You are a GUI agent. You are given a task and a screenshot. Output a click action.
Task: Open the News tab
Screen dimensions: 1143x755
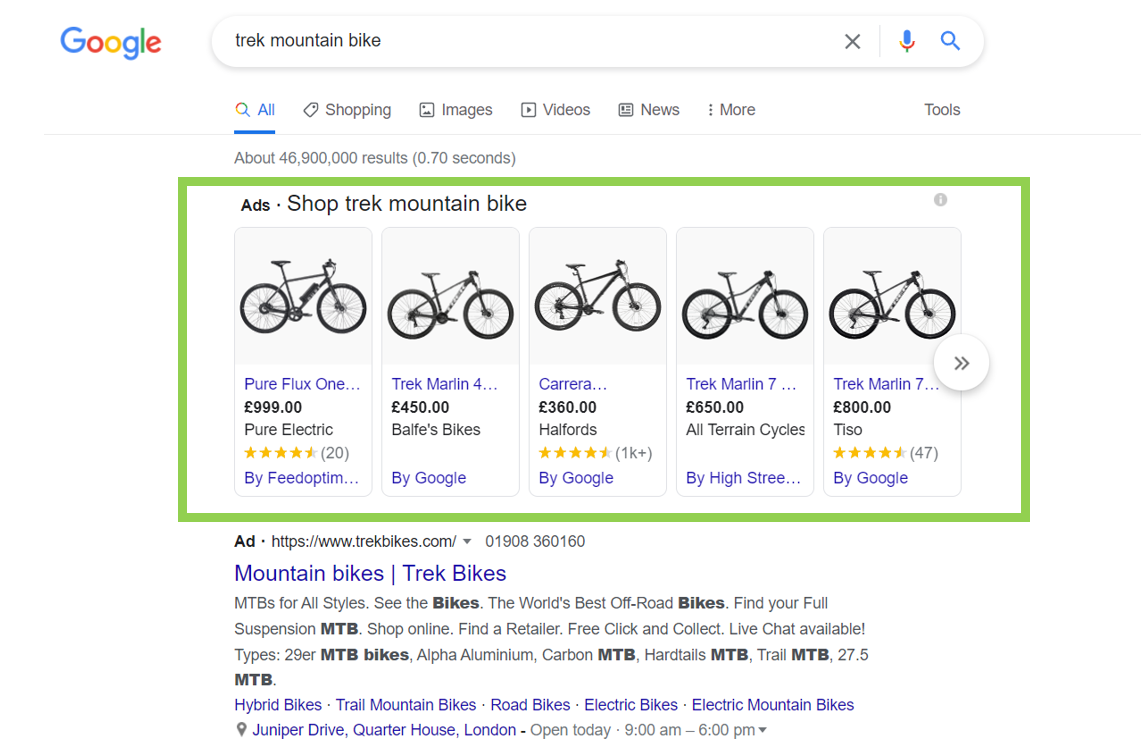point(649,110)
